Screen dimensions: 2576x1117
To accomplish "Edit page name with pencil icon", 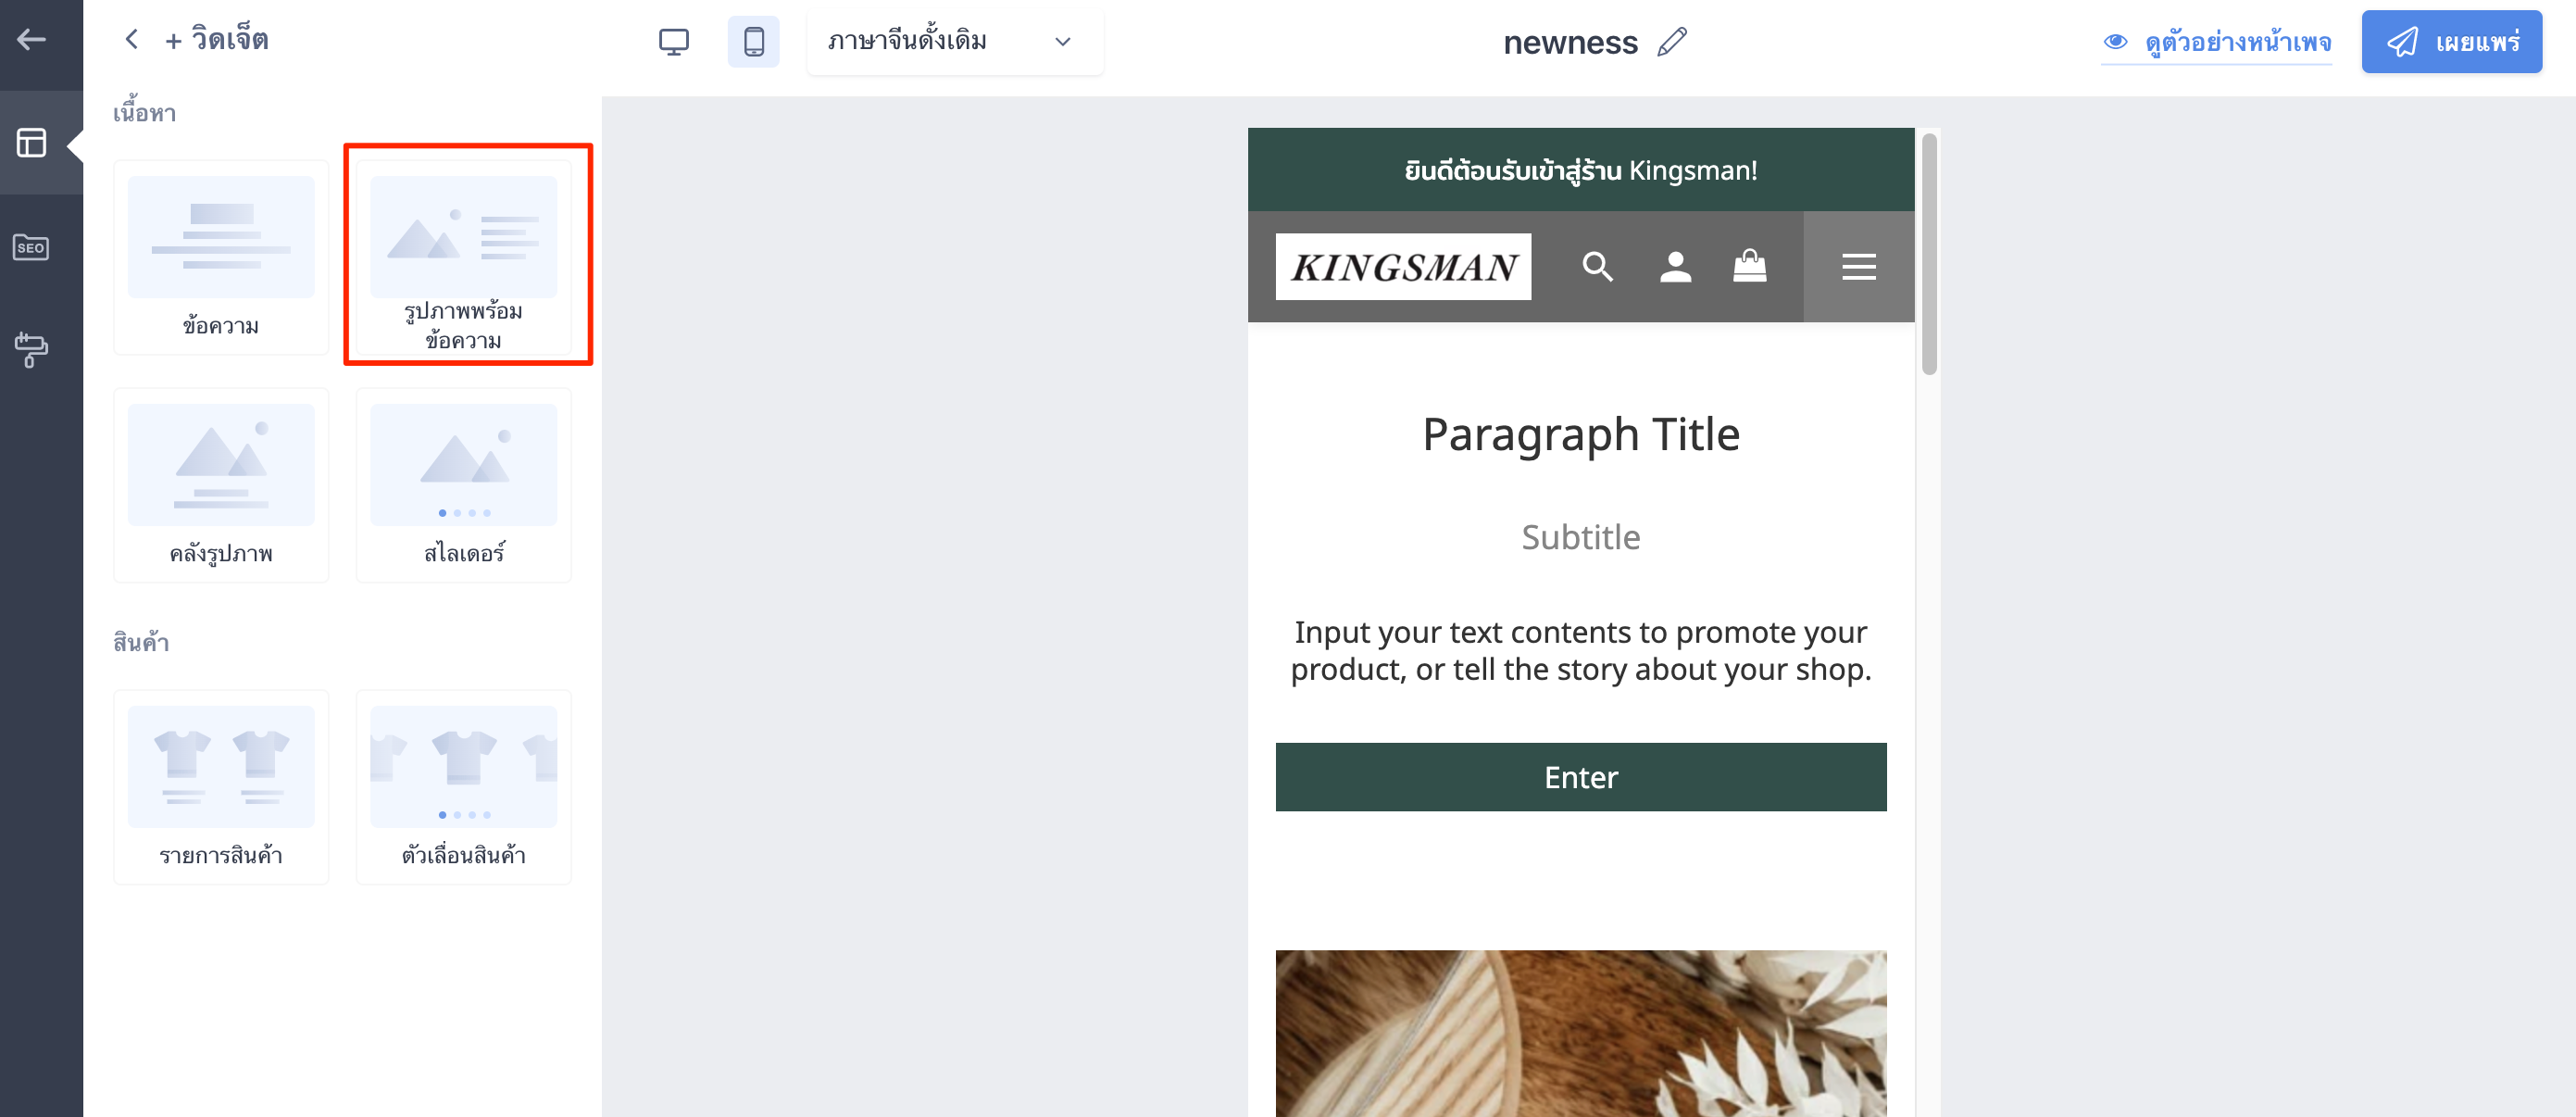I will tap(1672, 42).
